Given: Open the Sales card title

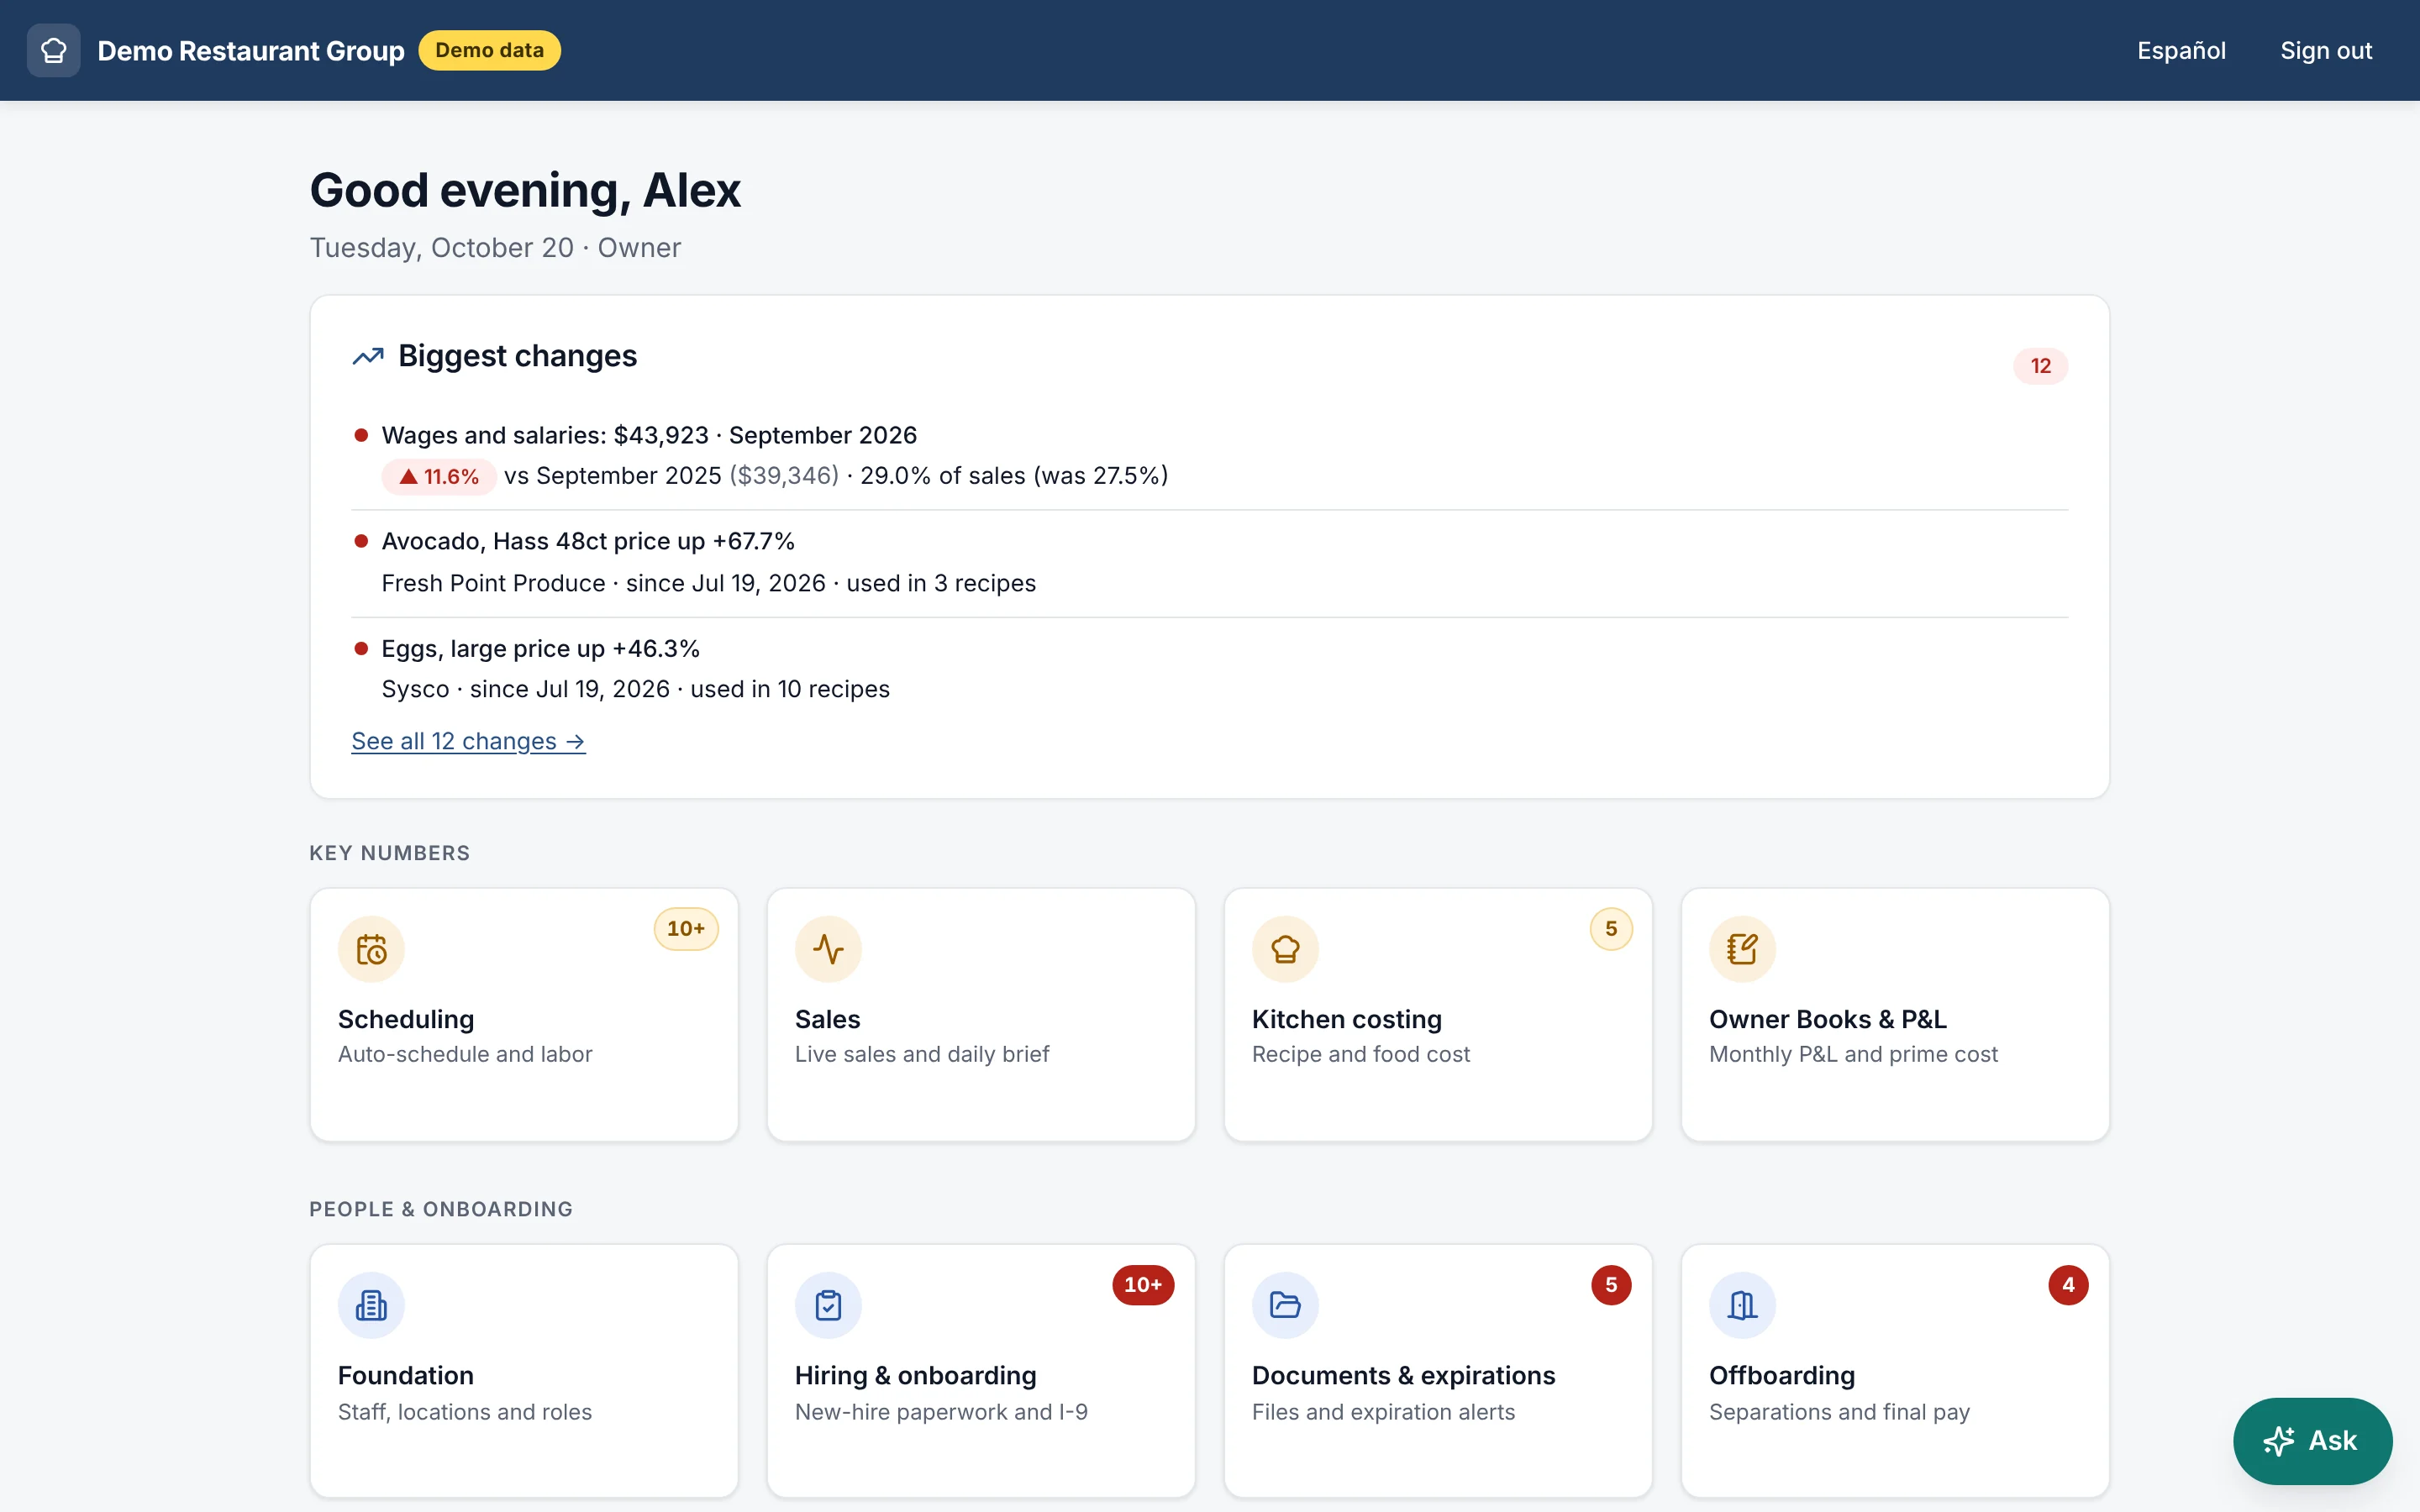Looking at the screenshot, I should (x=827, y=1019).
